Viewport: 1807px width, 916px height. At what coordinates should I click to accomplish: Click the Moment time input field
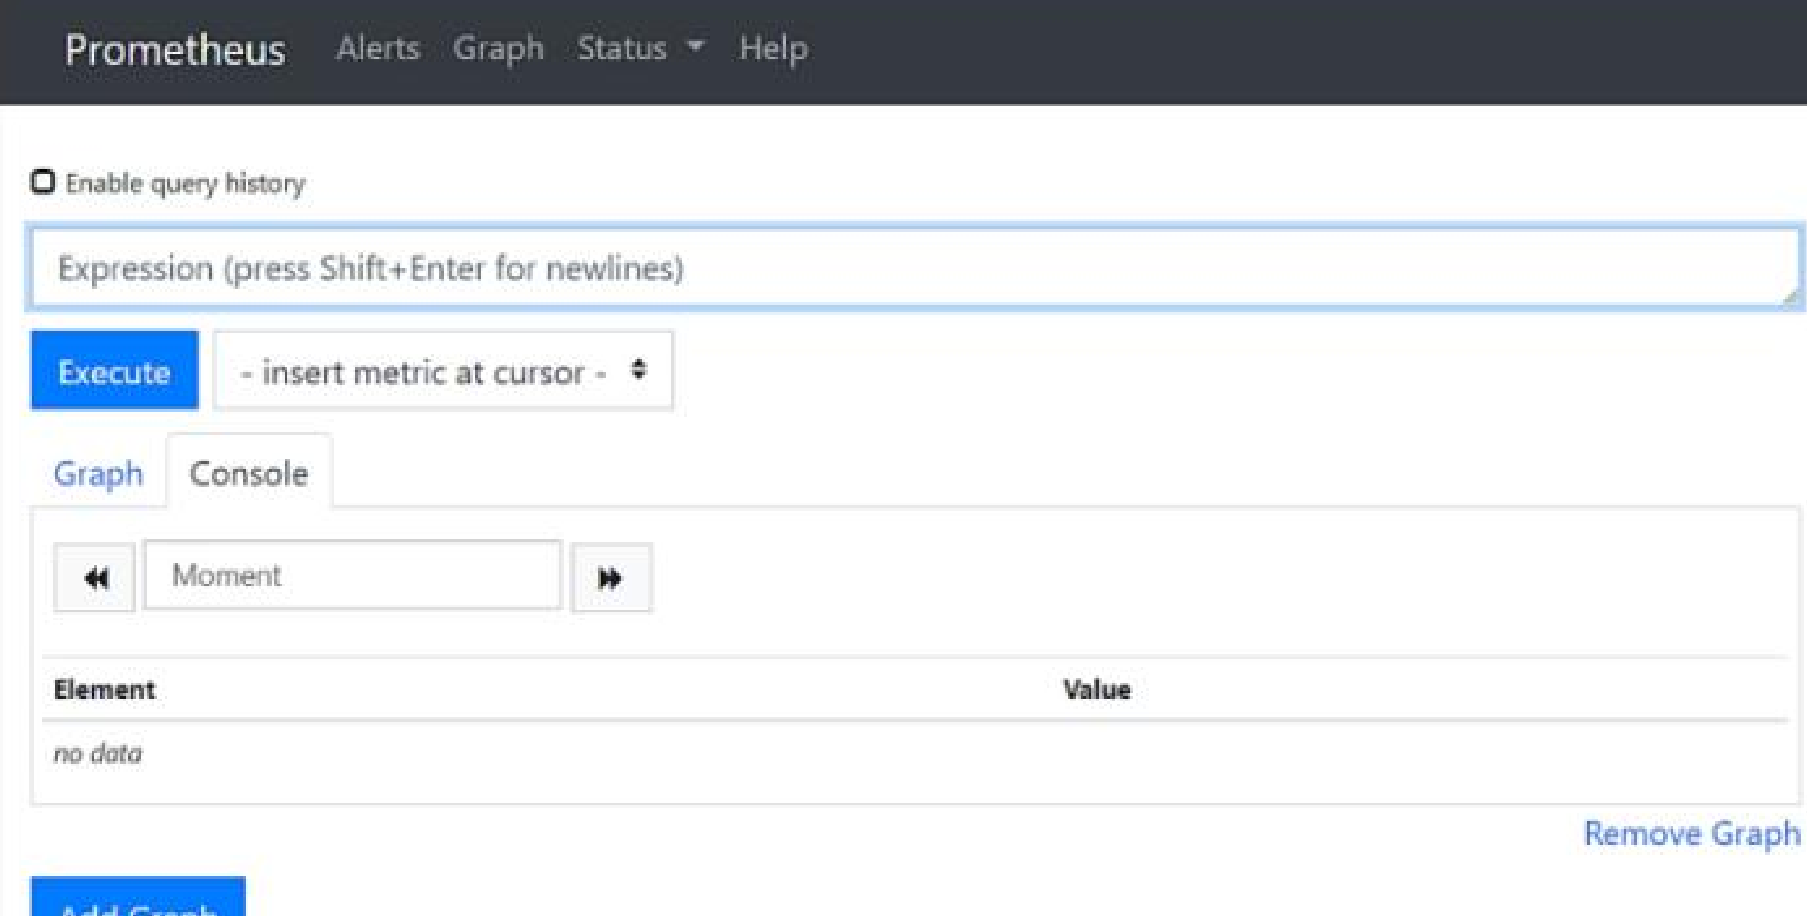tap(353, 575)
